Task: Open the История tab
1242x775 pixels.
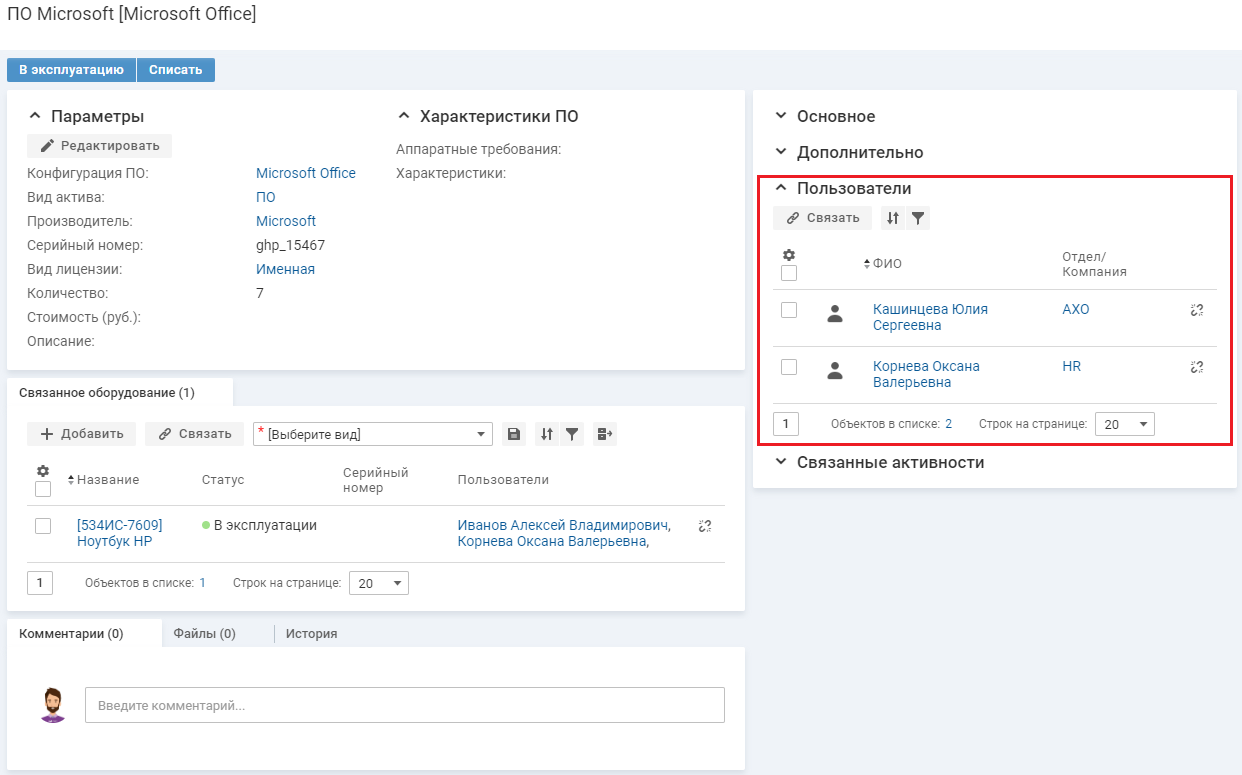Action: click(311, 633)
